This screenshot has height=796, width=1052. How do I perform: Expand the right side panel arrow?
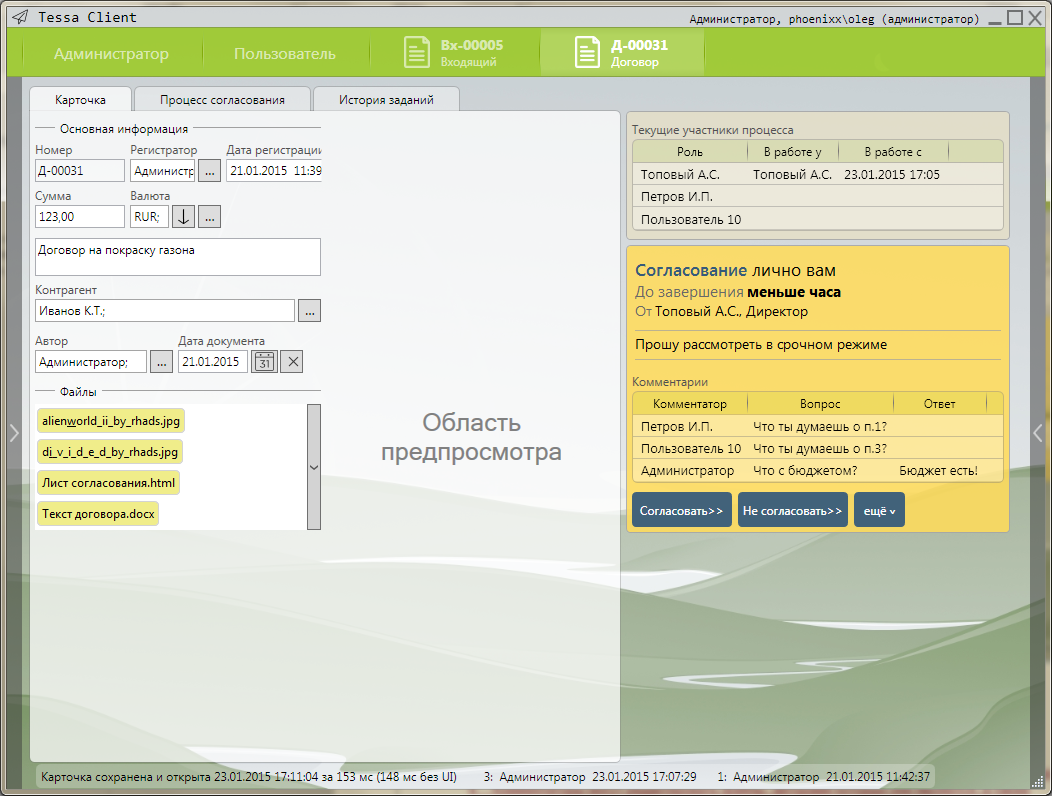pos(1038,433)
